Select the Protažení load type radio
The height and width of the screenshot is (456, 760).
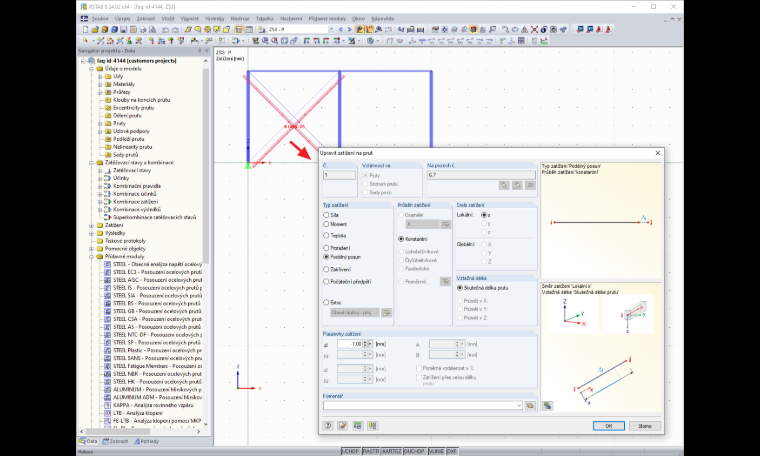click(x=326, y=248)
